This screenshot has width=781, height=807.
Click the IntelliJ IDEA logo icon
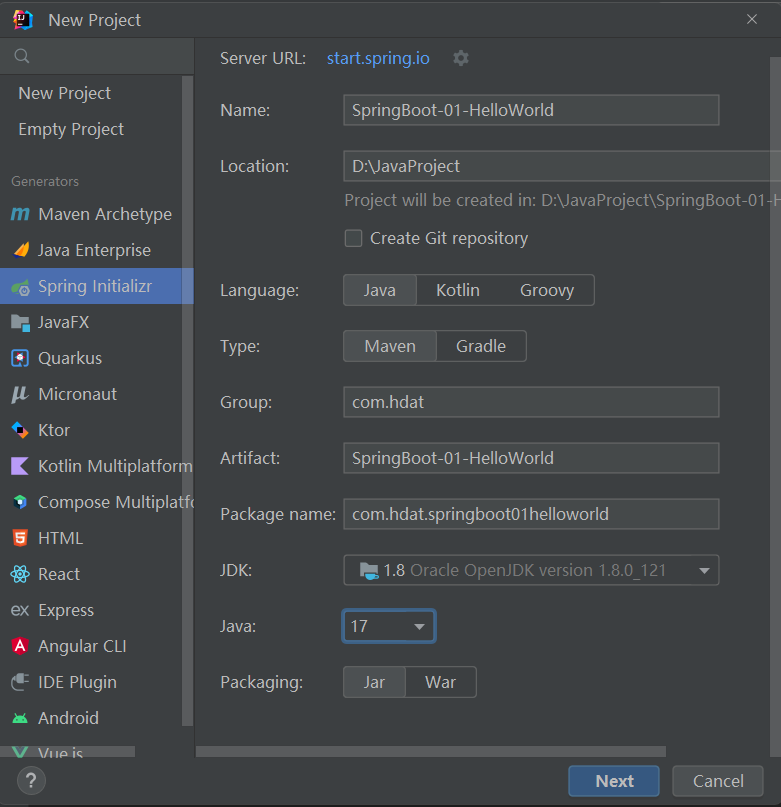[23, 20]
